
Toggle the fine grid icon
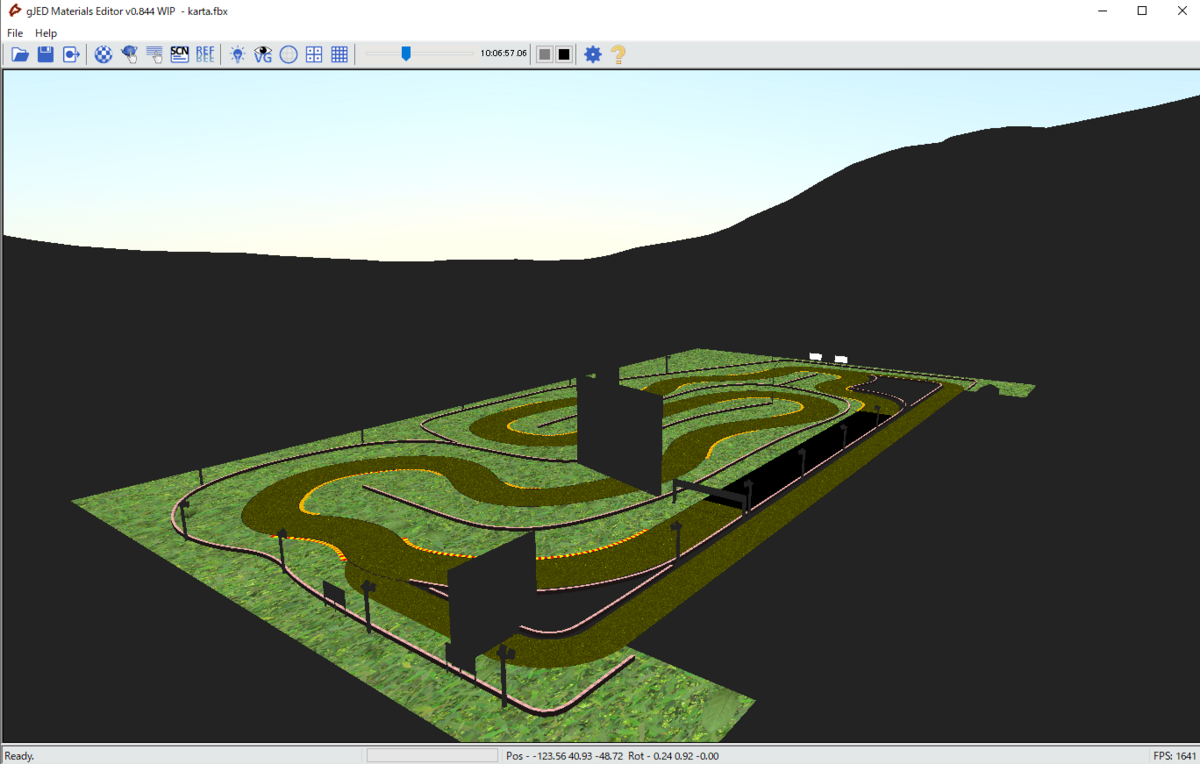(339, 54)
